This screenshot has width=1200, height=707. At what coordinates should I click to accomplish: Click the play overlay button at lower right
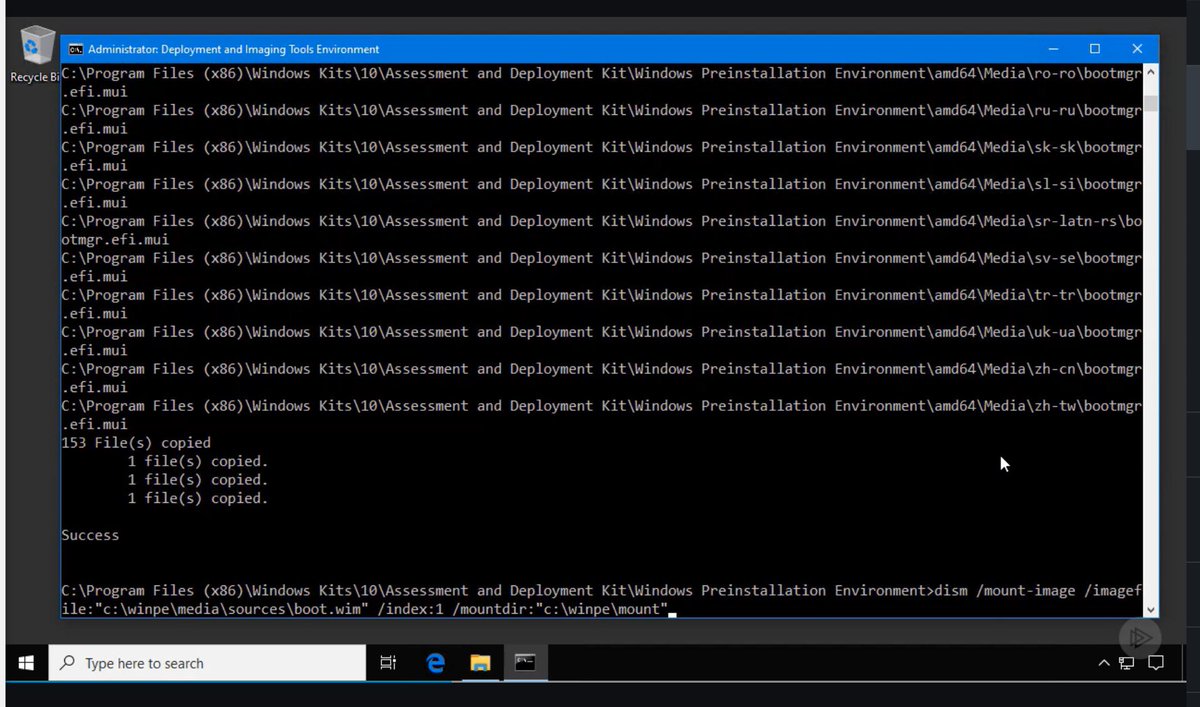coord(1139,637)
